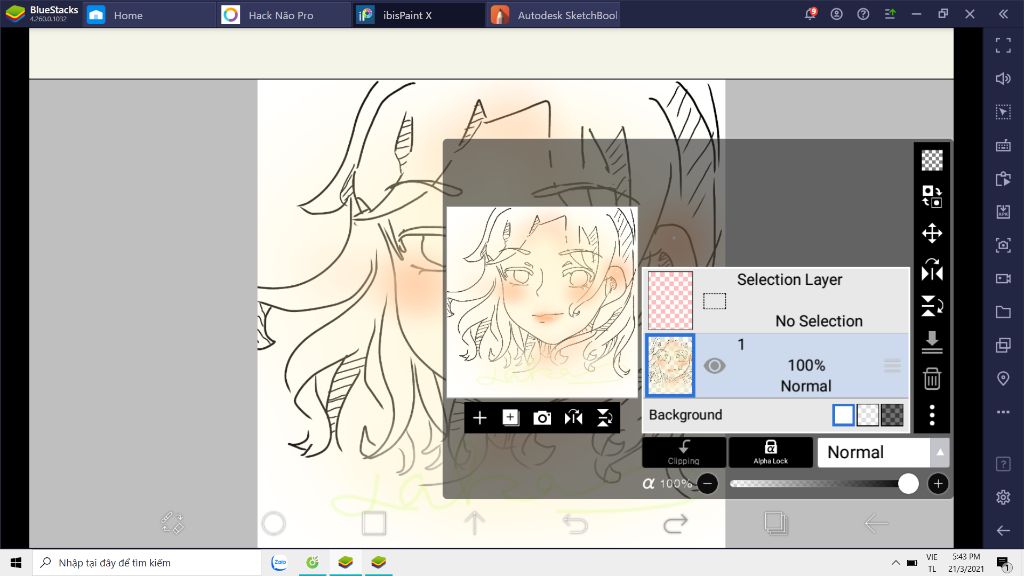Decrease opacity with minus button
The image size is (1024, 576).
707,484
